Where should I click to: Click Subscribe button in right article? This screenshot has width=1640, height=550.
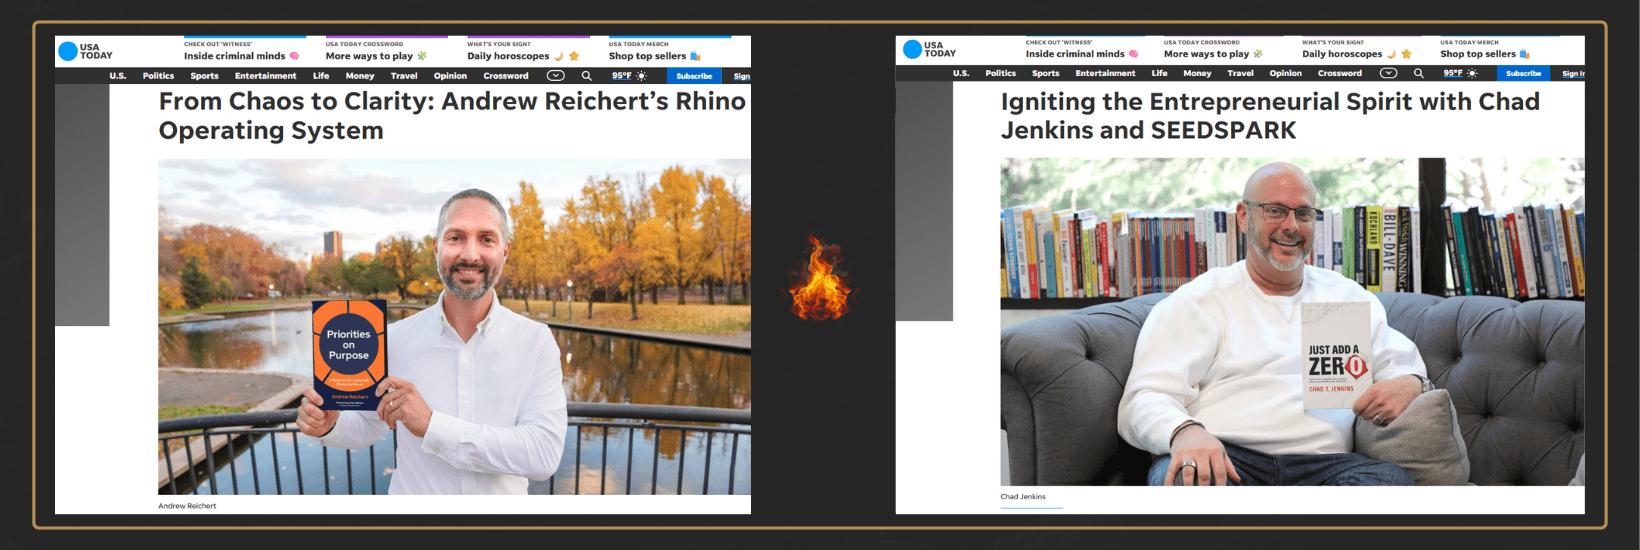tap(1523, 73)
